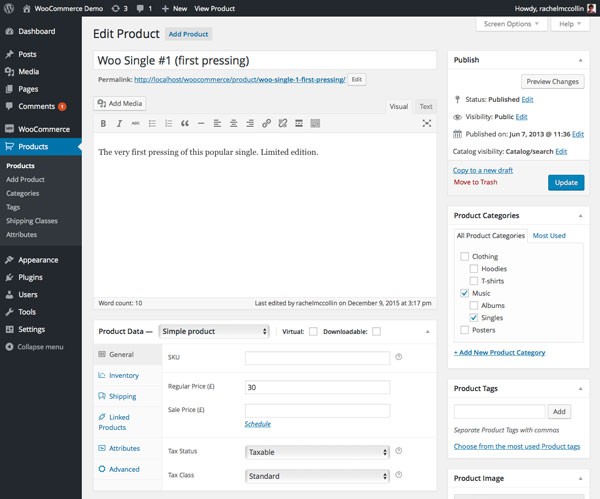Insert a blockquote
Screen dimensions: 600x499
(185, 123)
